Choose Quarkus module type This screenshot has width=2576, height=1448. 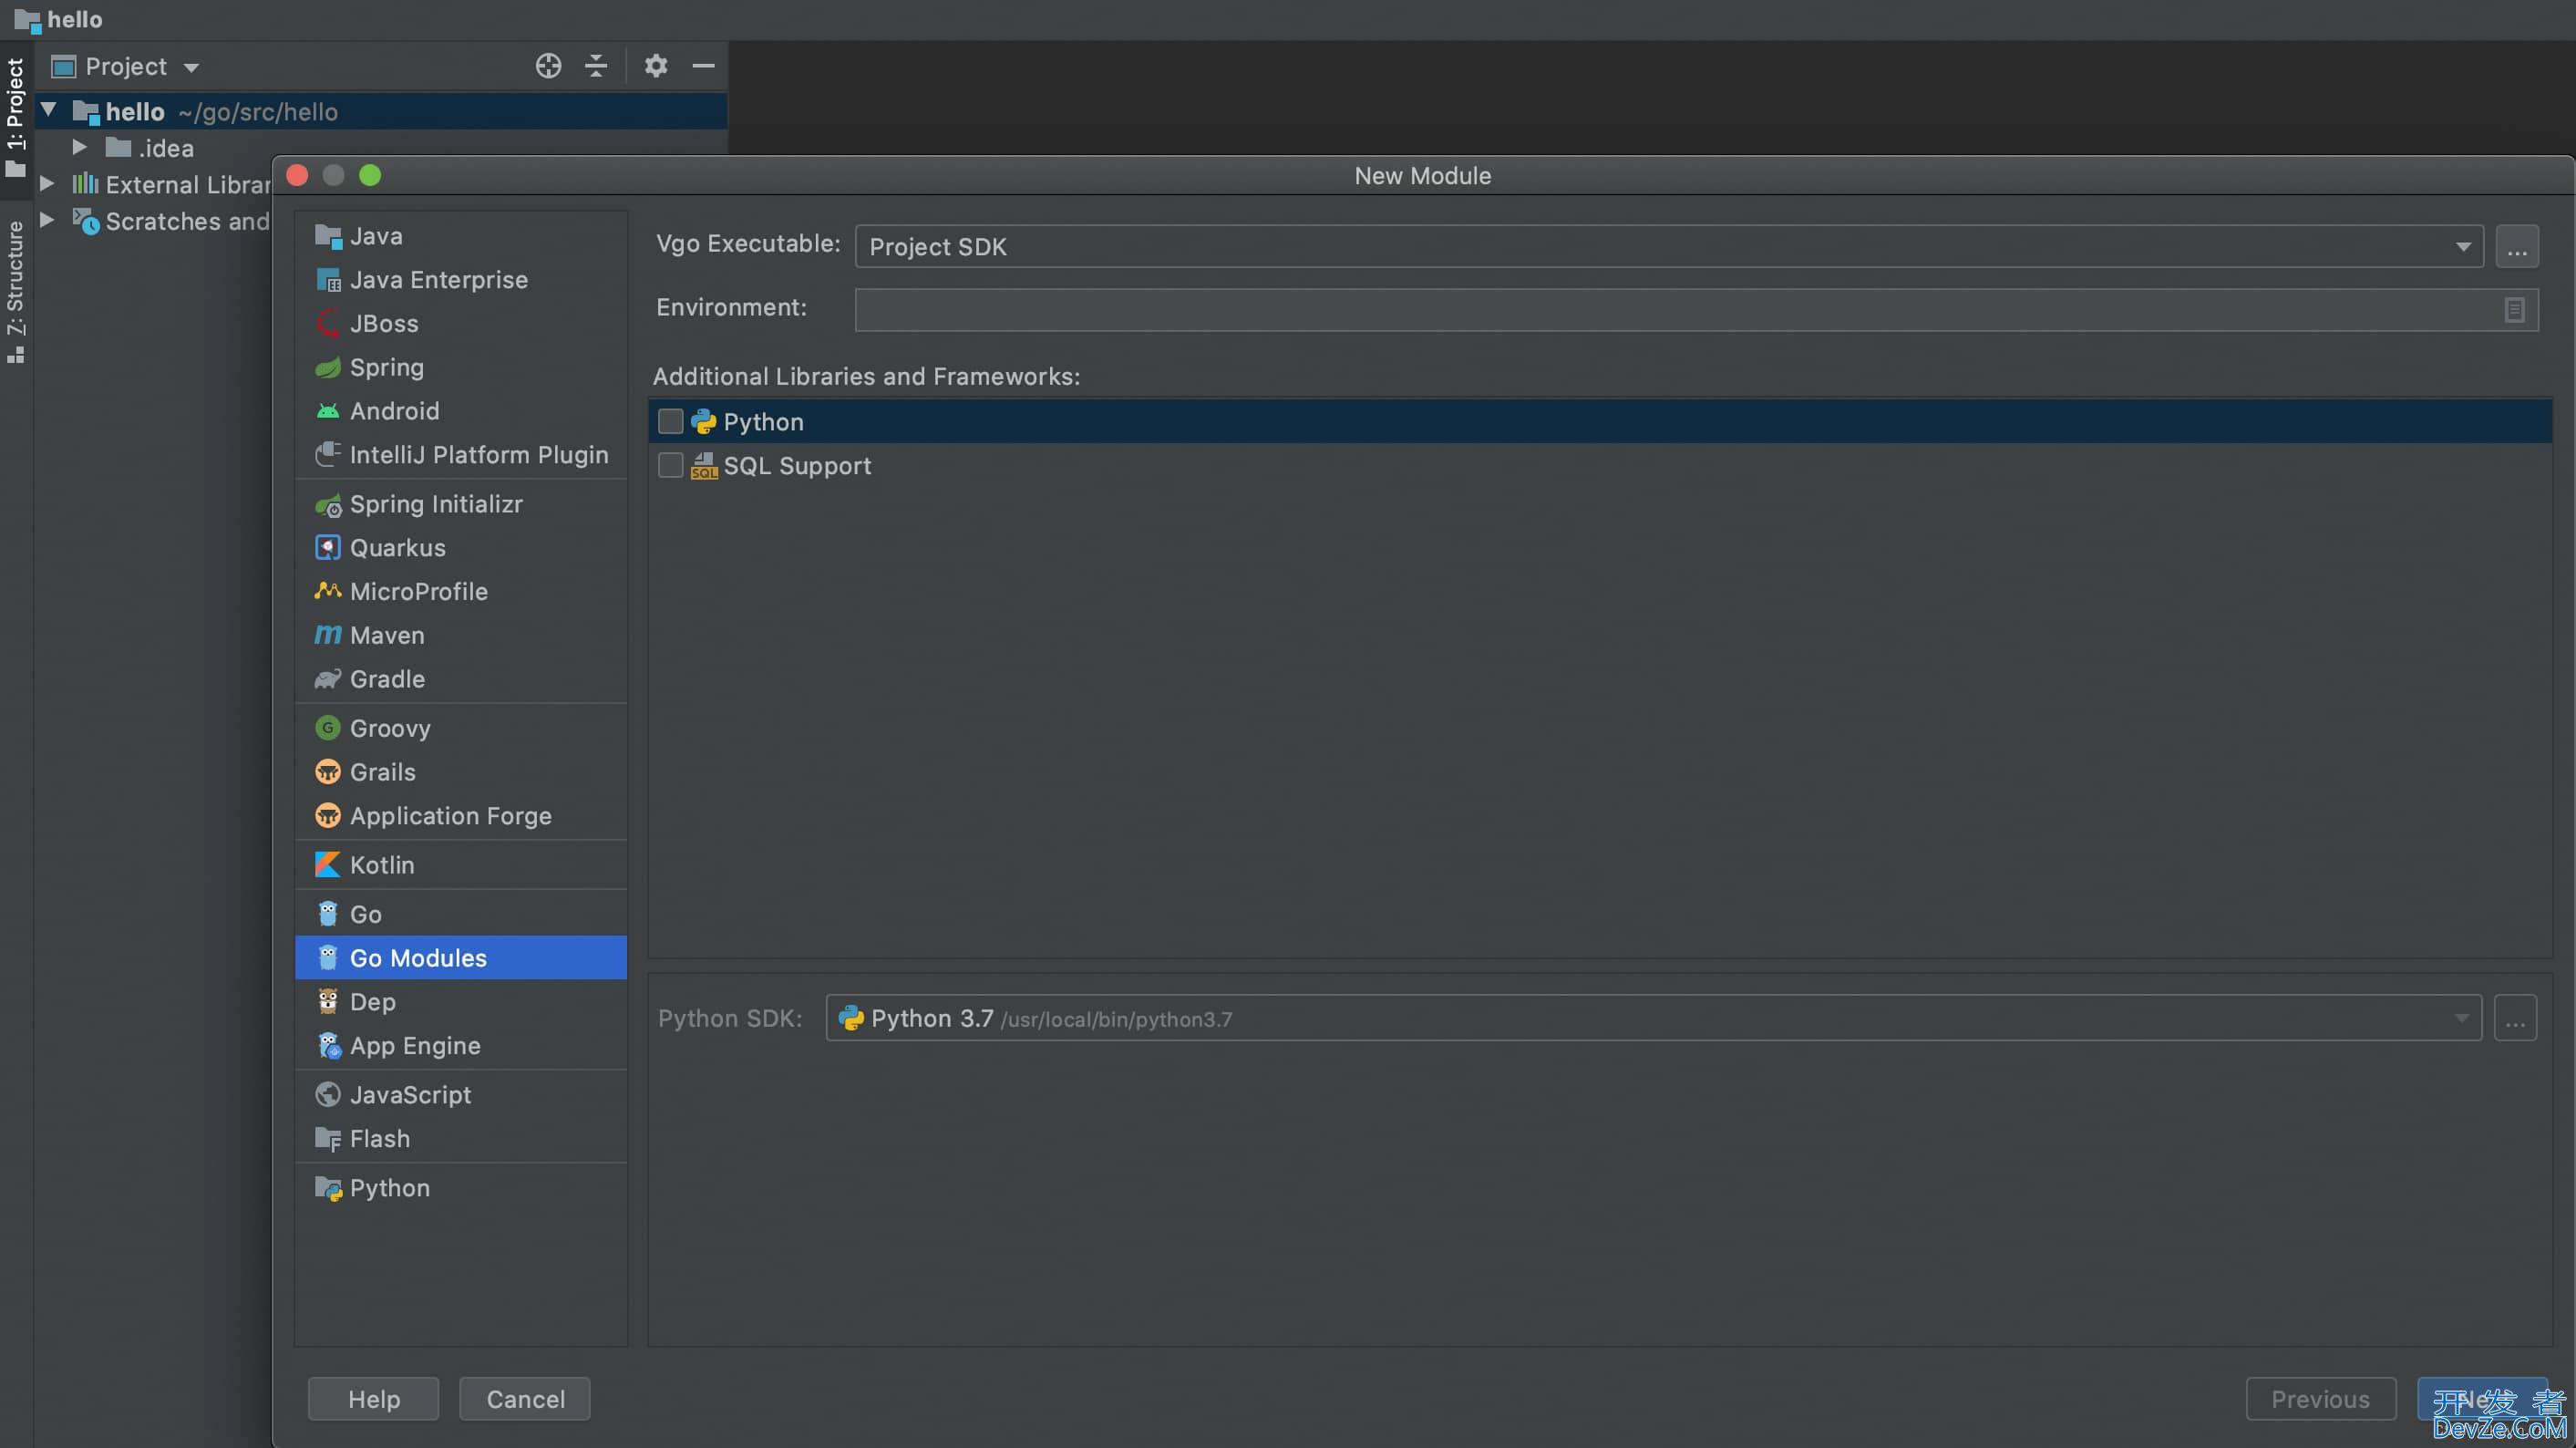[x=461, y=548]
